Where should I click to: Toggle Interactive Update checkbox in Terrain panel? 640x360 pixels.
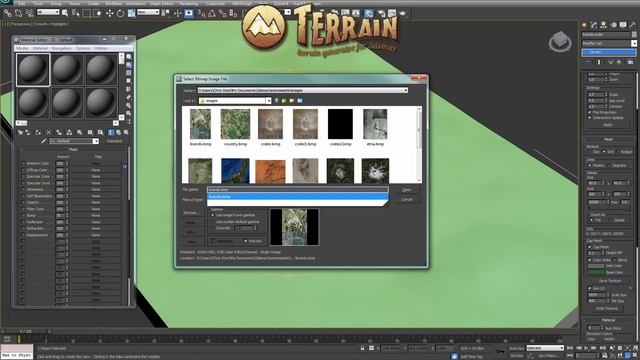pyautogui.click(x=589, y=118)
